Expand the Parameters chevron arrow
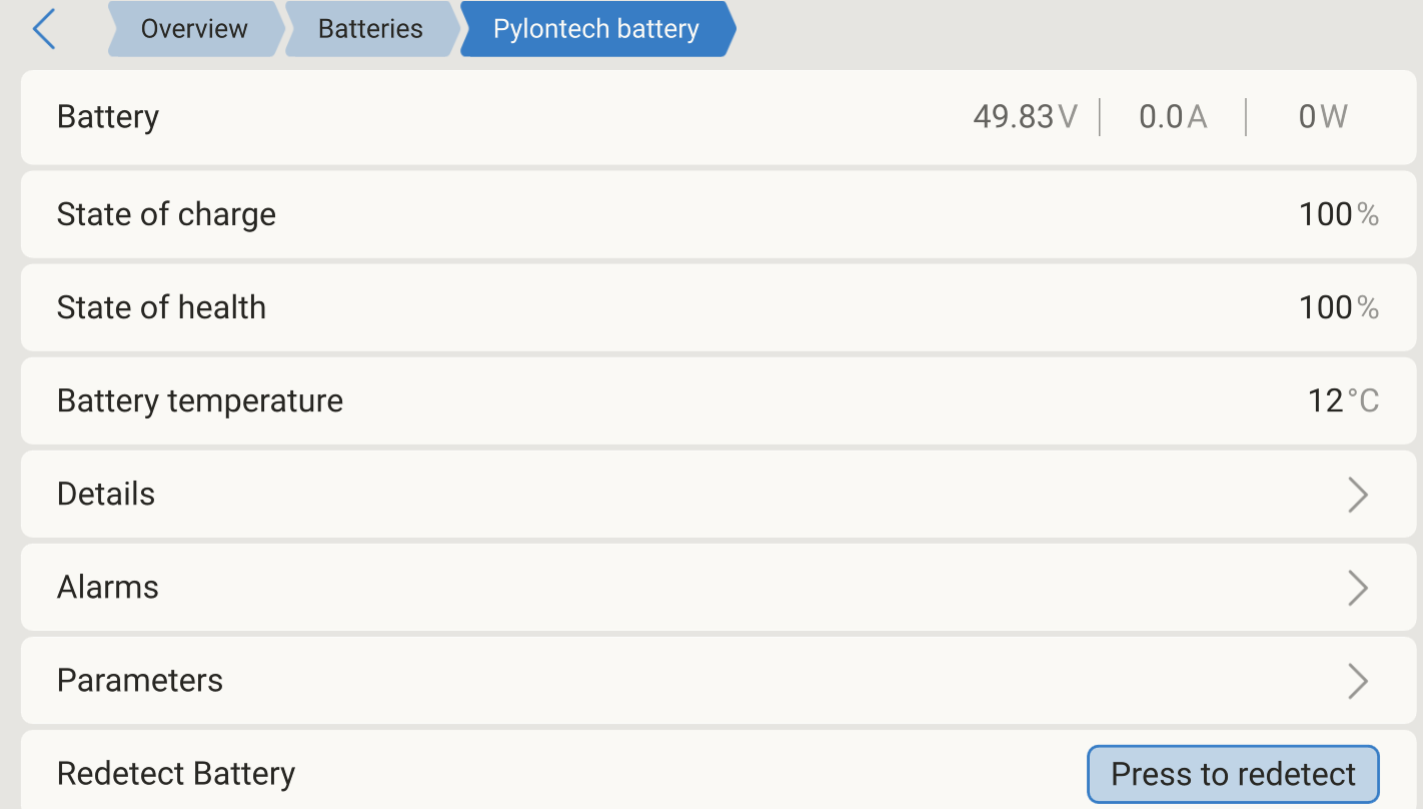Viewport: 1423px width, 809px height. coord(1357,681)
